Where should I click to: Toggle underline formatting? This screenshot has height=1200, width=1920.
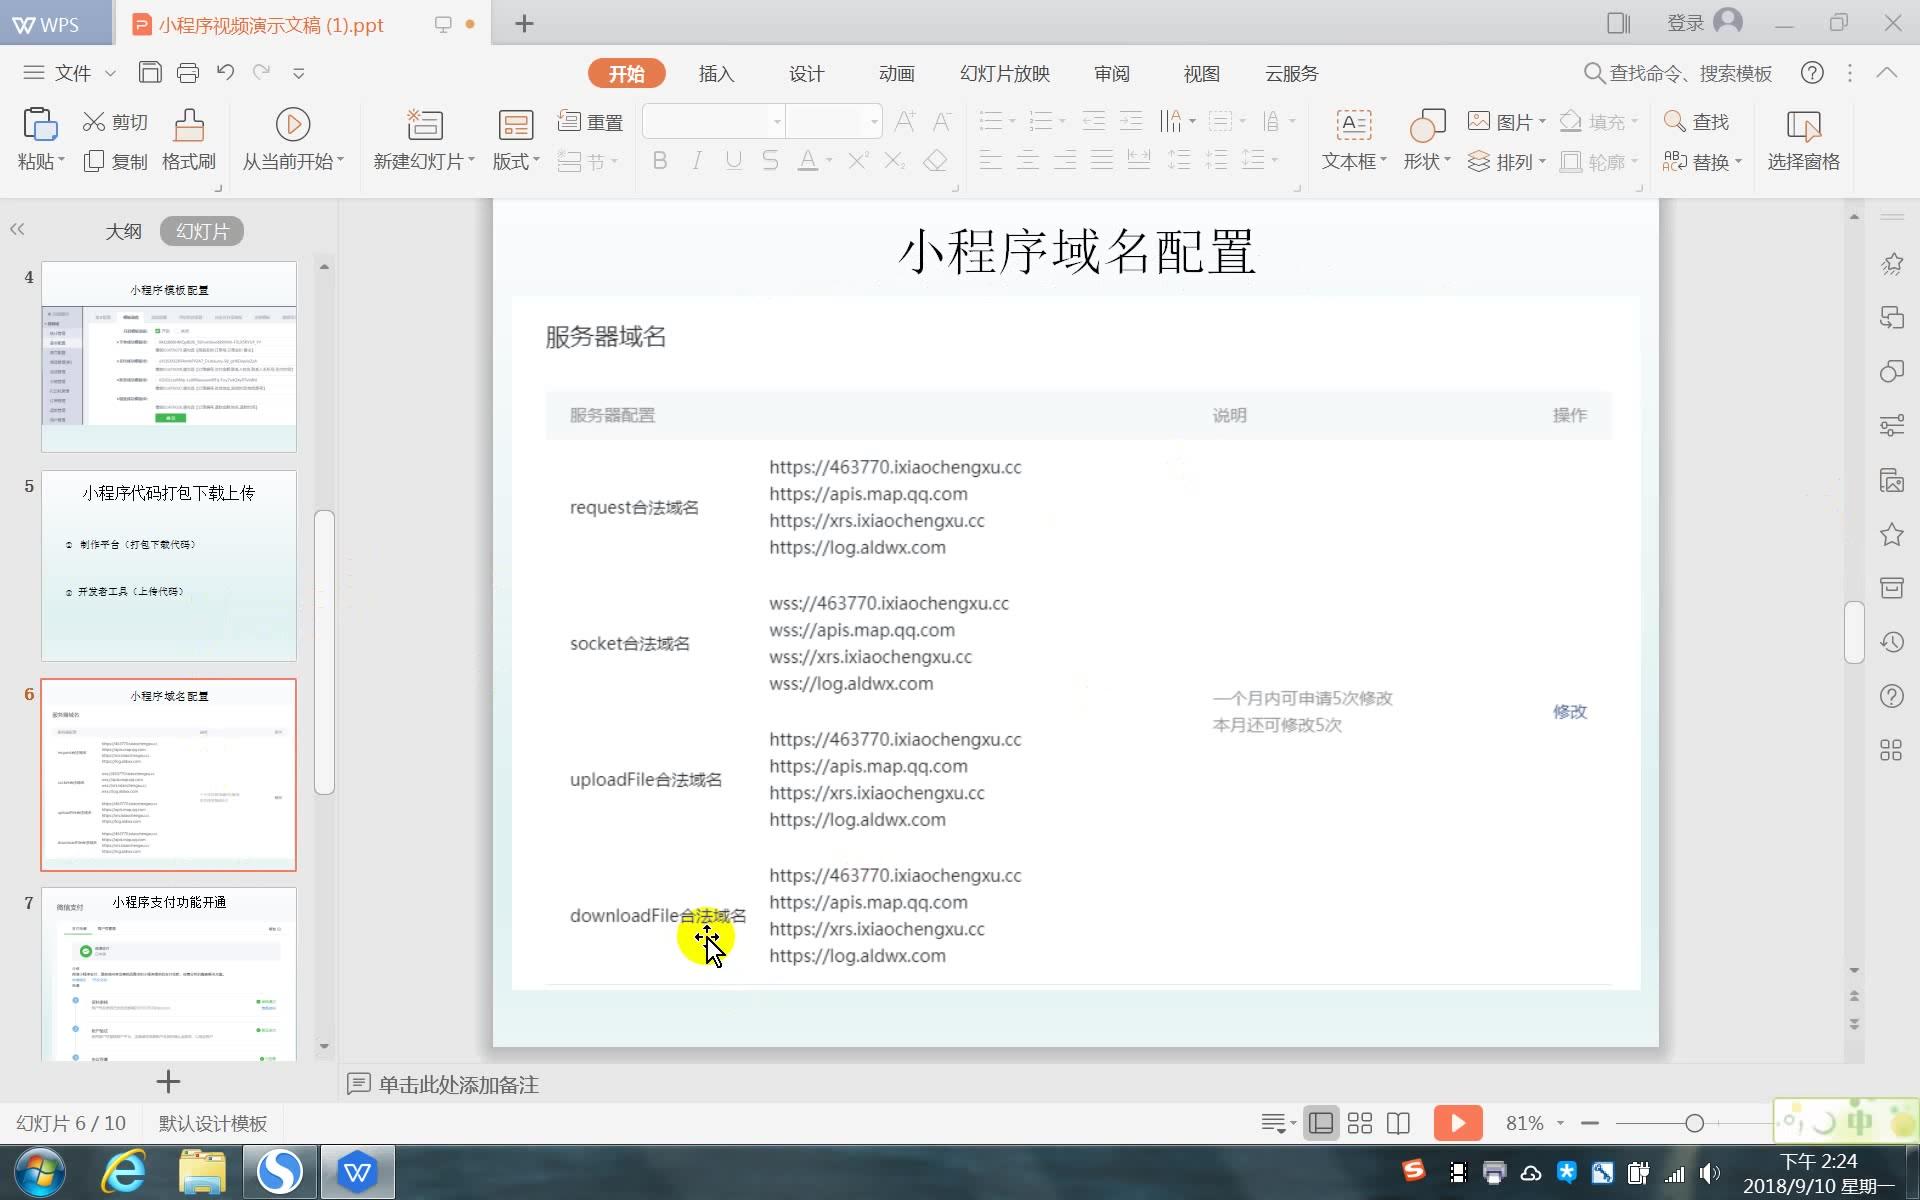tap(734, 160)
